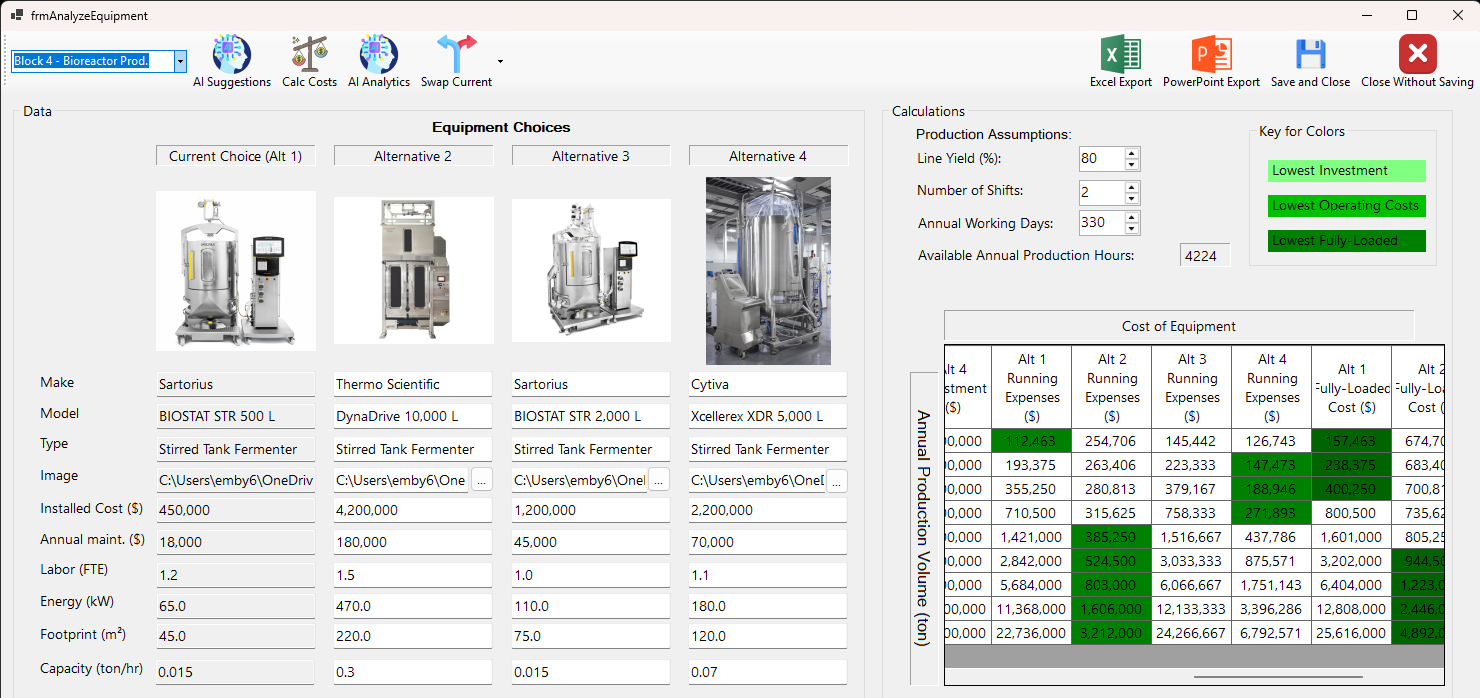The height and width of the screenshot is (698, 1480).
Task: Browse image file for Alternative 3
Action: 659,480
